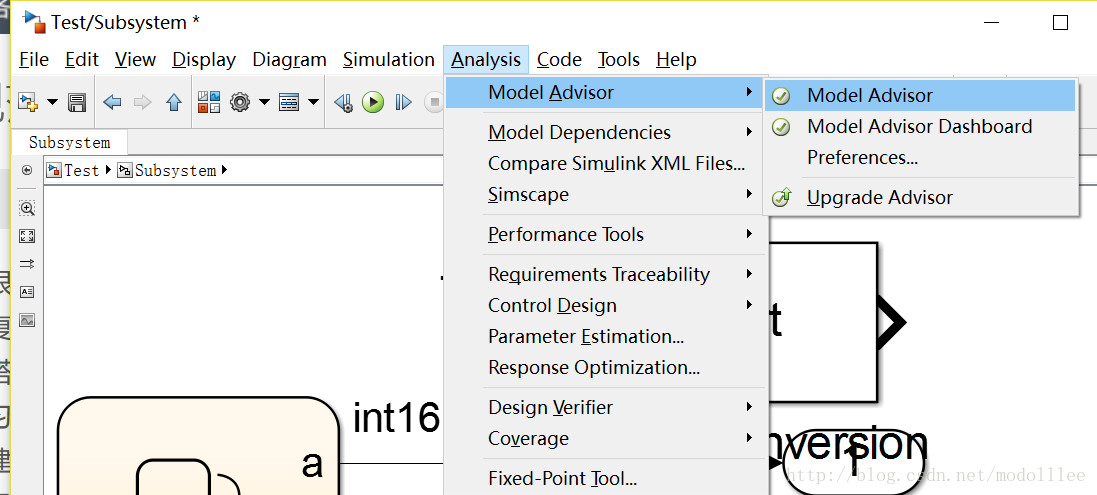Open the Help menu
This screenshot has height=495, width=1097.
coord(676,60)
